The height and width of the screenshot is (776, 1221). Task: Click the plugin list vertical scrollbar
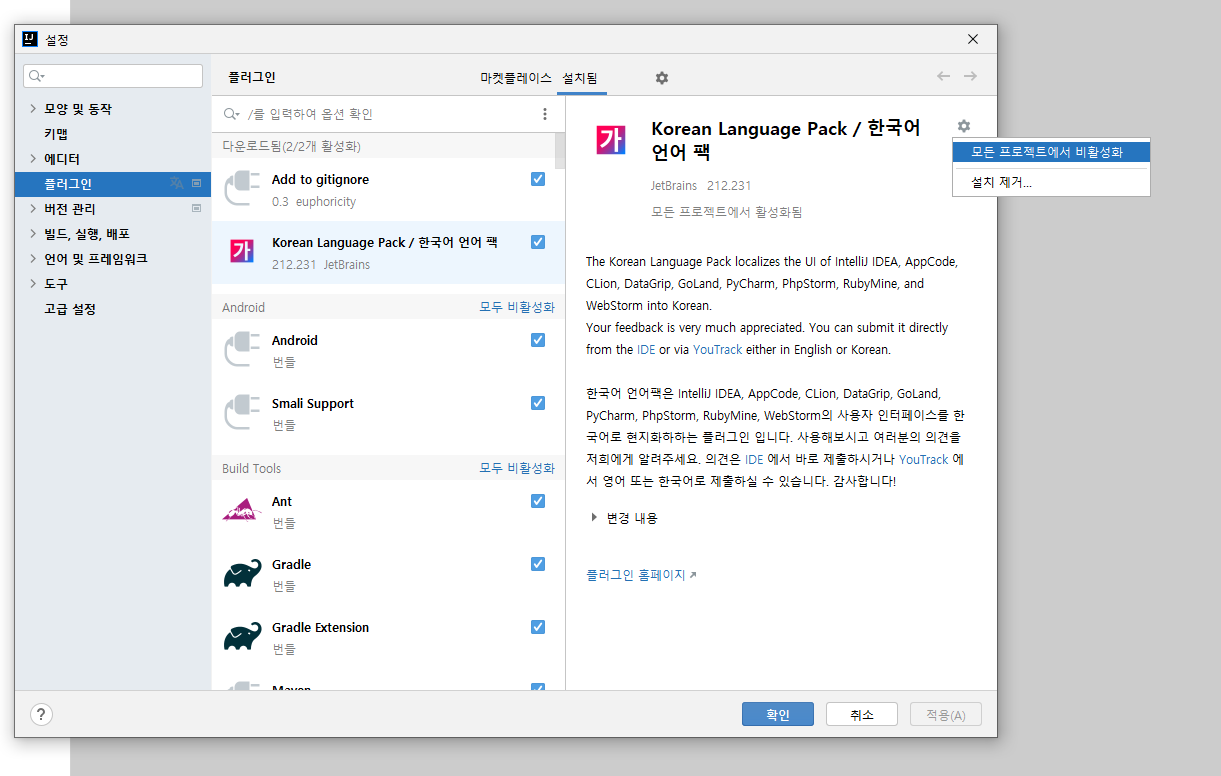click(560, 150)
